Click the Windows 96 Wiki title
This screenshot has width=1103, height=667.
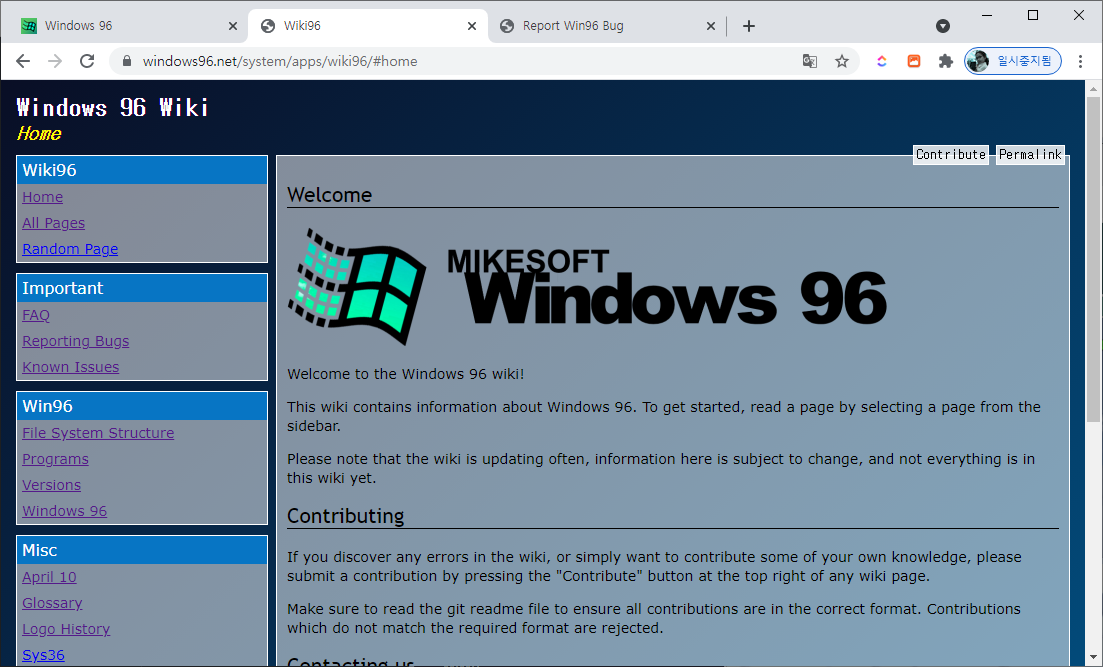113,108
